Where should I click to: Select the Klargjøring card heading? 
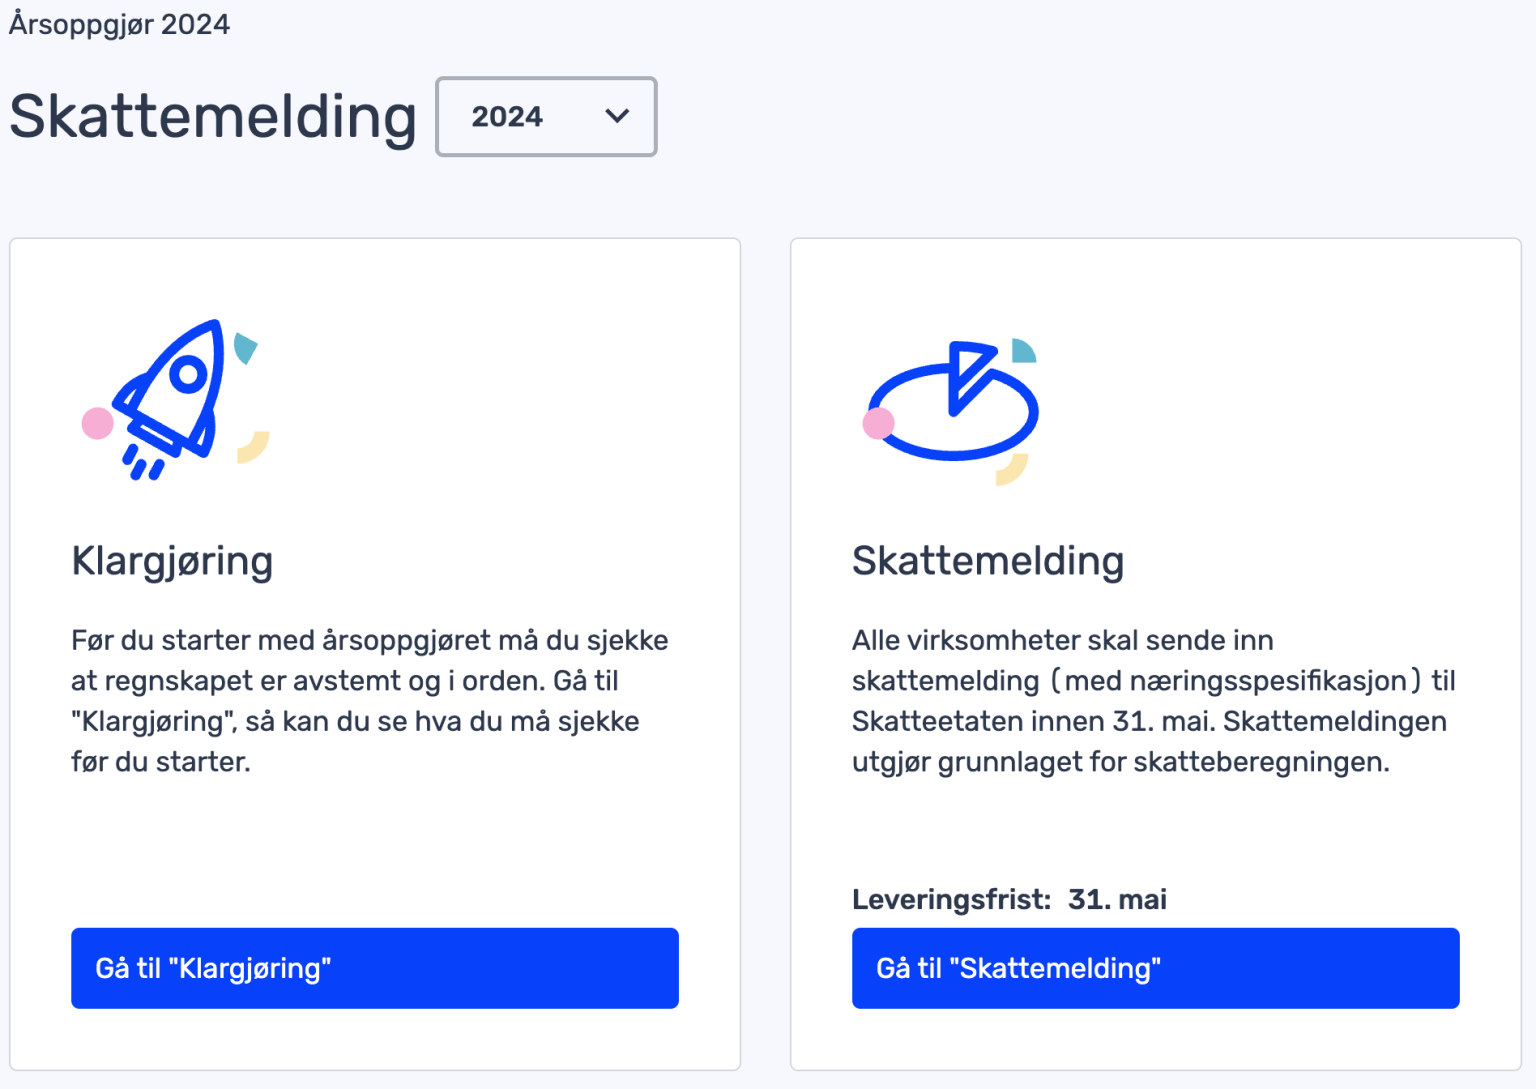tap(172, 561)
